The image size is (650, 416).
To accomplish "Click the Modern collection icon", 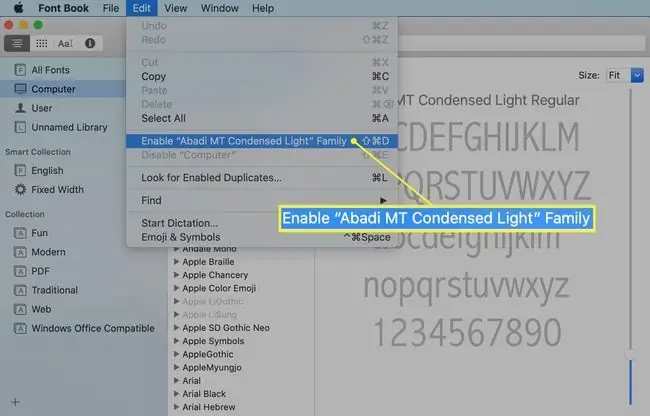I will [x=20, y=252].
